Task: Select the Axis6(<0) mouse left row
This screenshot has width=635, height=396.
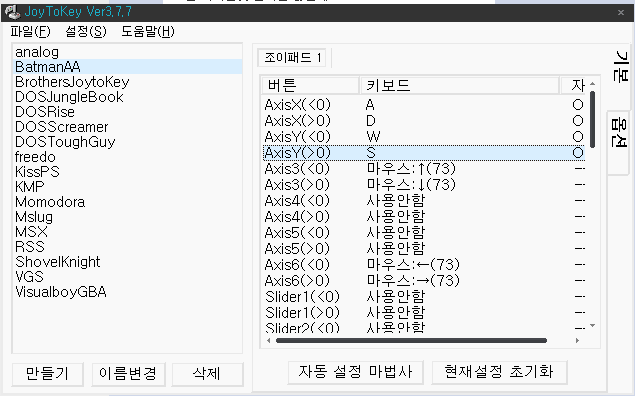Action: coord(424,264)
